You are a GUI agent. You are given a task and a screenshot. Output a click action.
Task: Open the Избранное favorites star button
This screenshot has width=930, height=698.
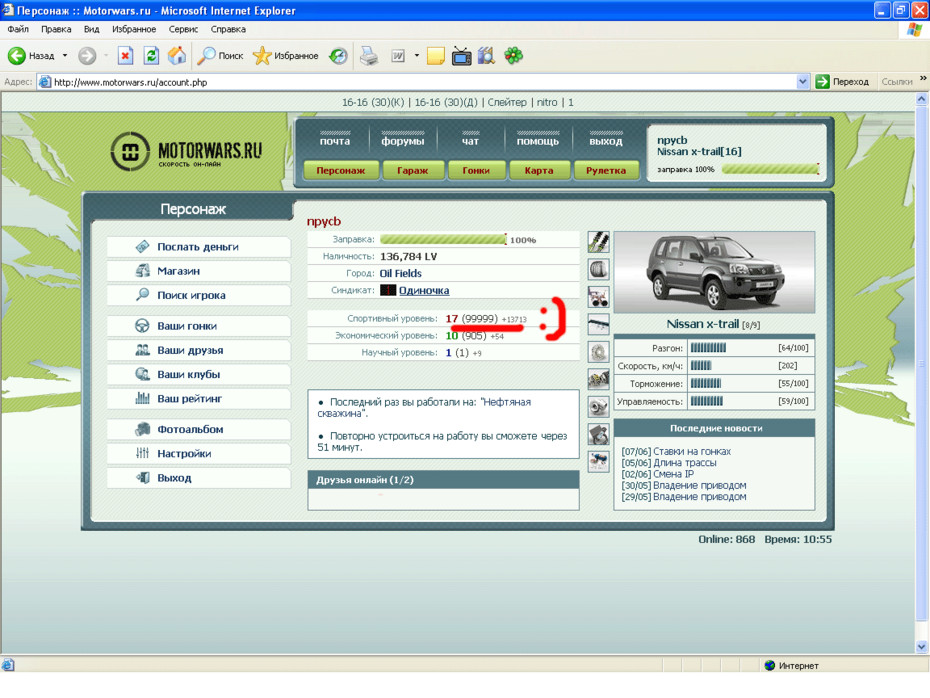click(285, 56)
